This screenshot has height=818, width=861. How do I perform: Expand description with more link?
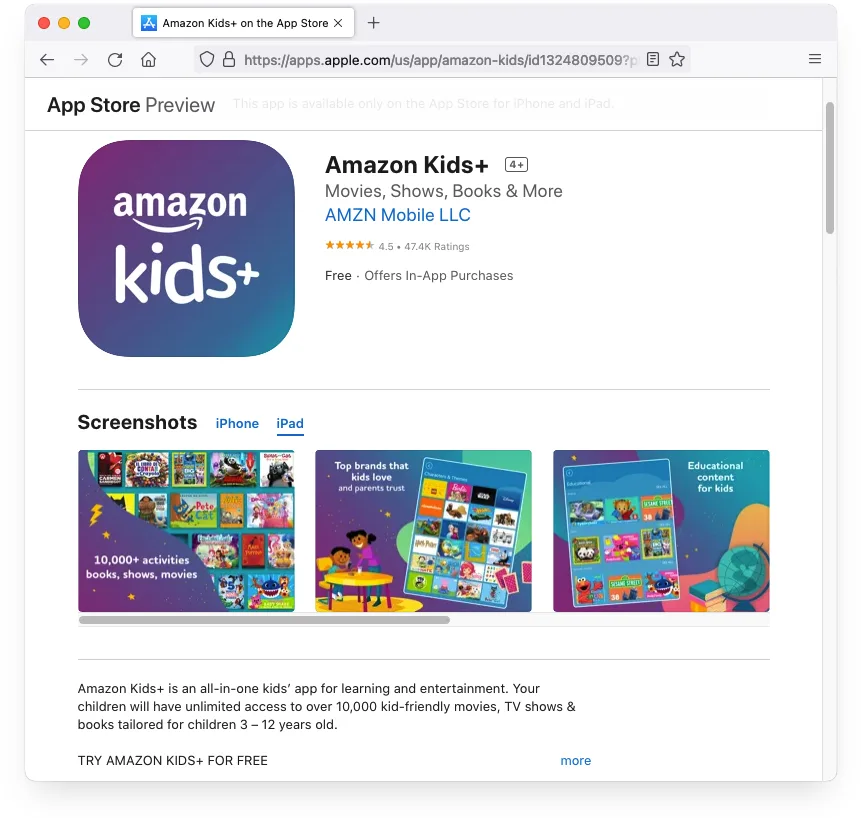(x=575, y=760)
